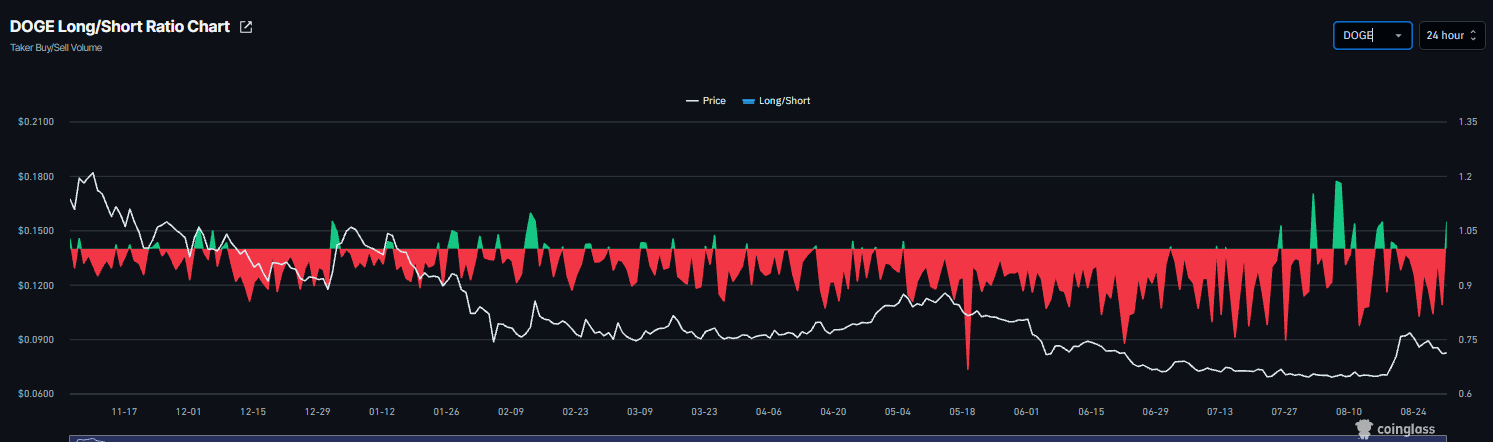Screen dimensions: 1493x442
Task: Select the 06-29 date axis label
Action: (1155, 411)
